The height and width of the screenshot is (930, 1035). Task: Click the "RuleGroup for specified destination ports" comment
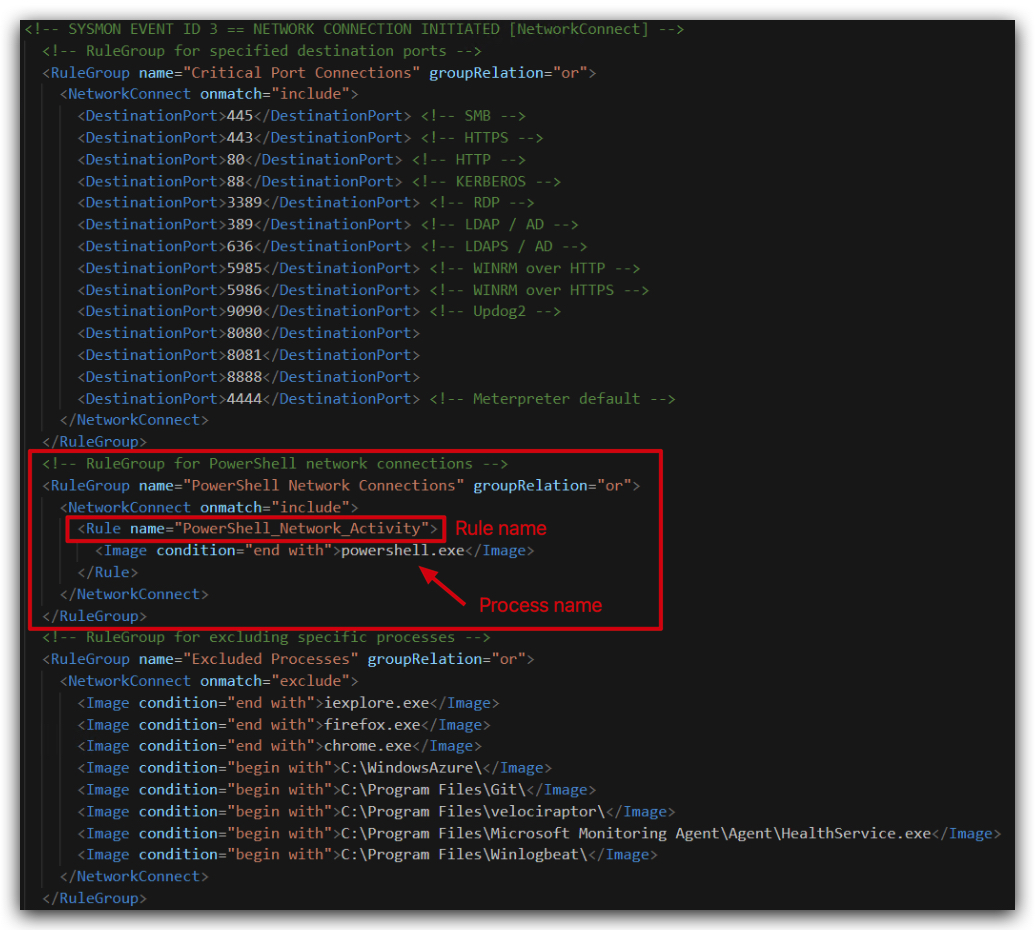pos(261,51)
